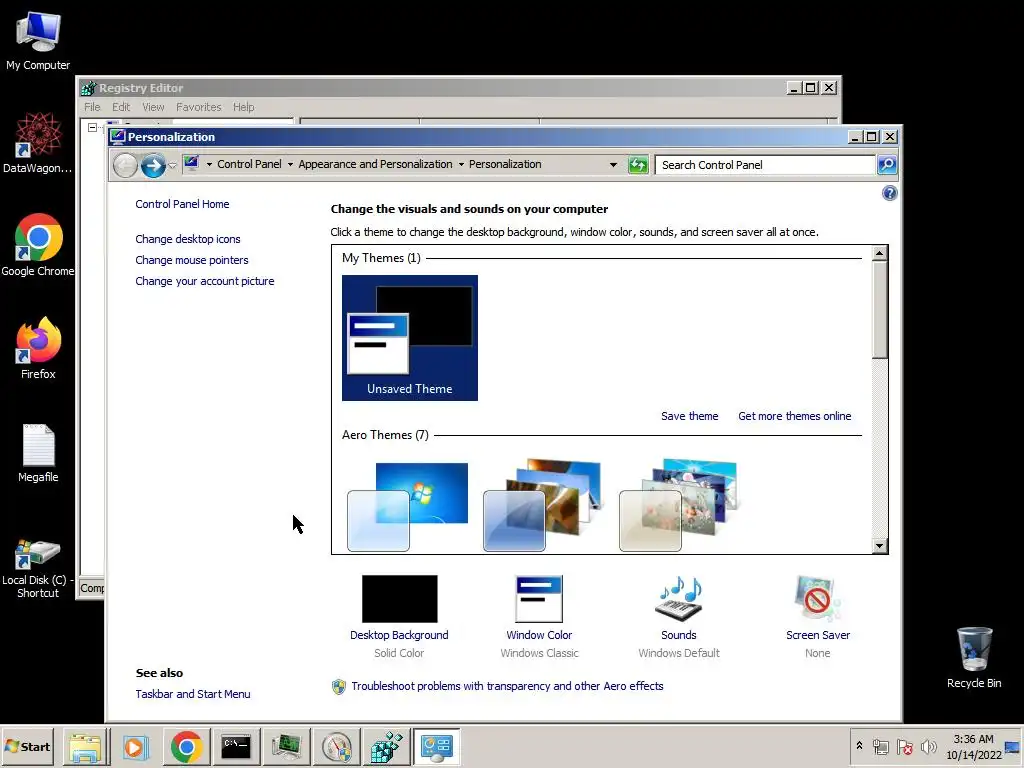Open the Recycle Bin

tap(974, 657)
